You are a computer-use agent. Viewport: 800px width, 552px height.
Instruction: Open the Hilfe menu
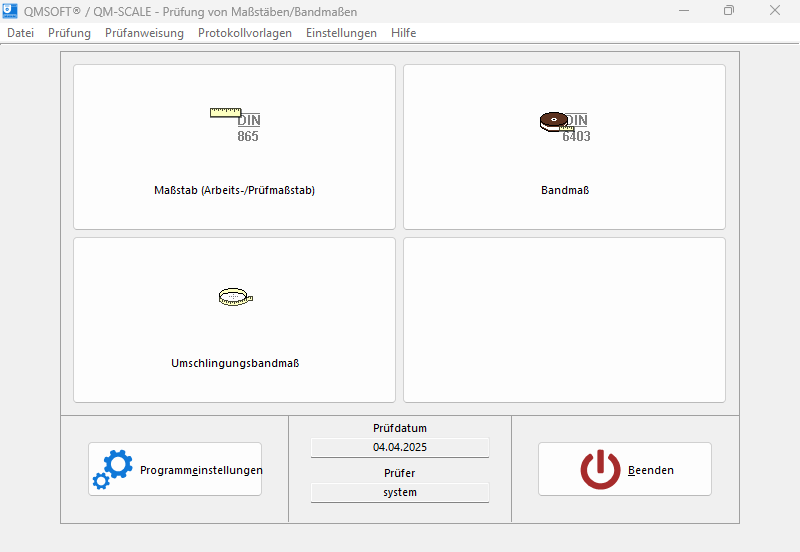click(404, 33)
